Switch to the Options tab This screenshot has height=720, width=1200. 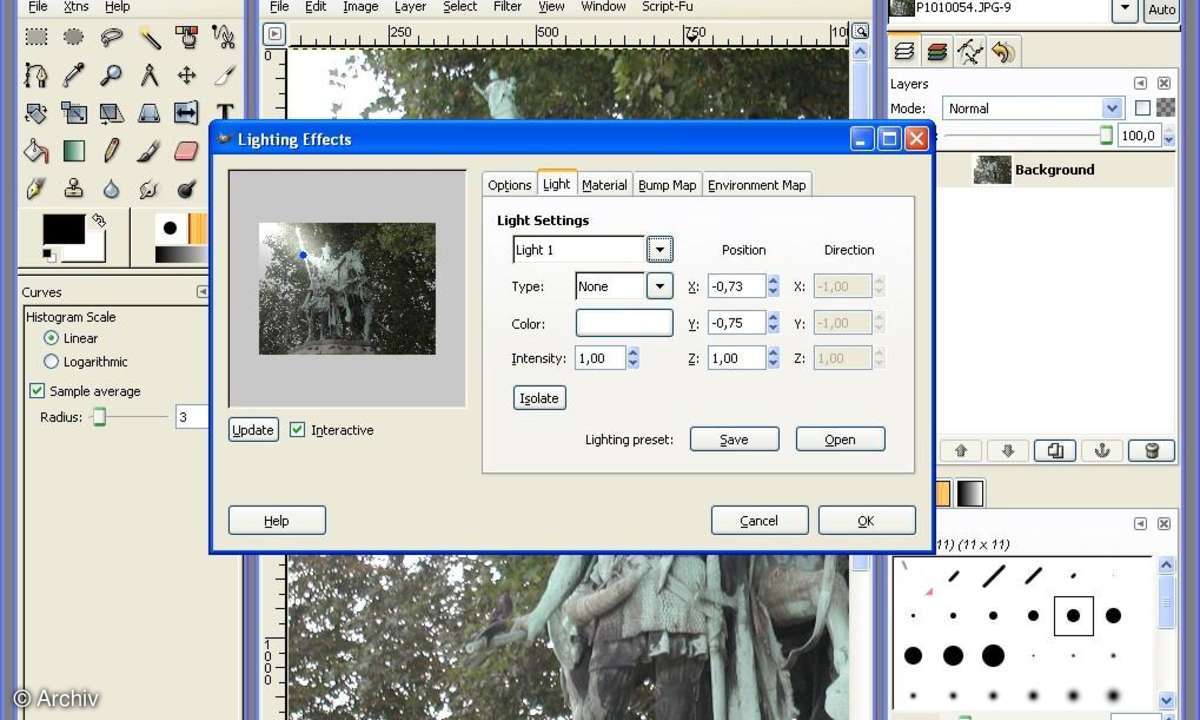coord(510,185)
